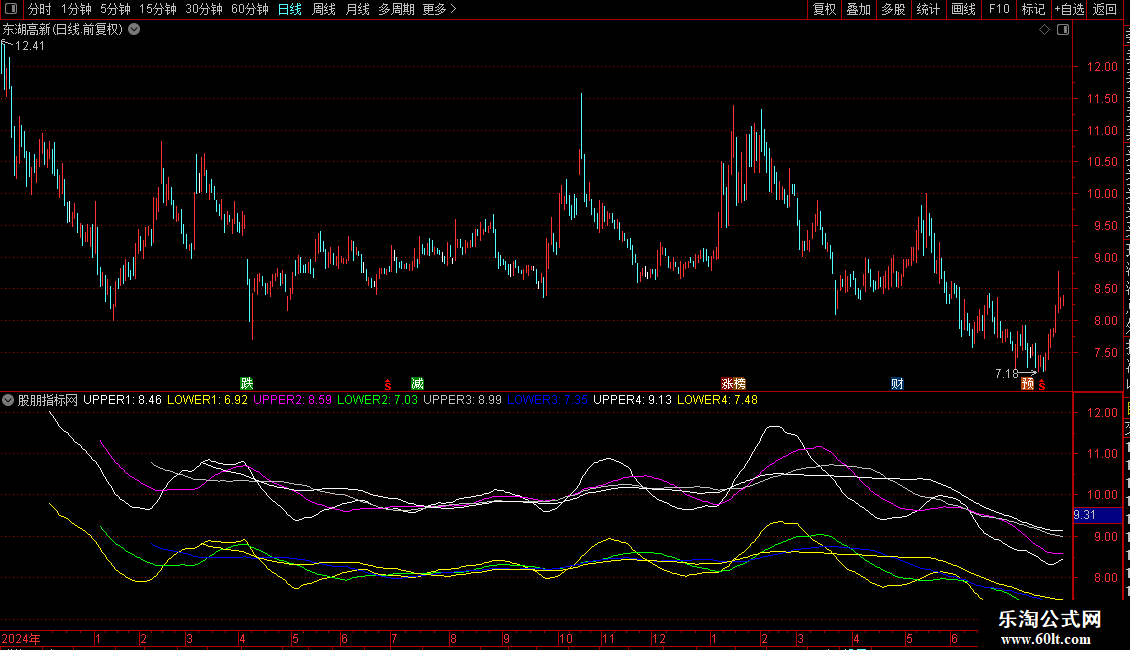Switch to 月线 monthly chart
The width and height of the screenshot is (1130, 650).
(357, 9)
